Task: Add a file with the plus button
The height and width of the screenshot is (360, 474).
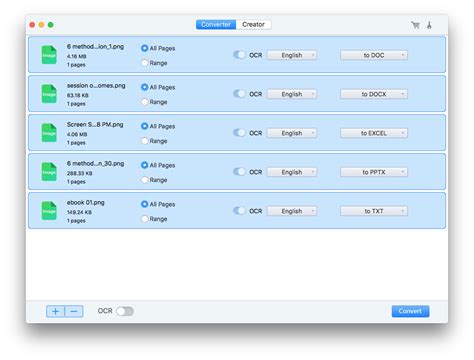Action: [x=55, y=311]
